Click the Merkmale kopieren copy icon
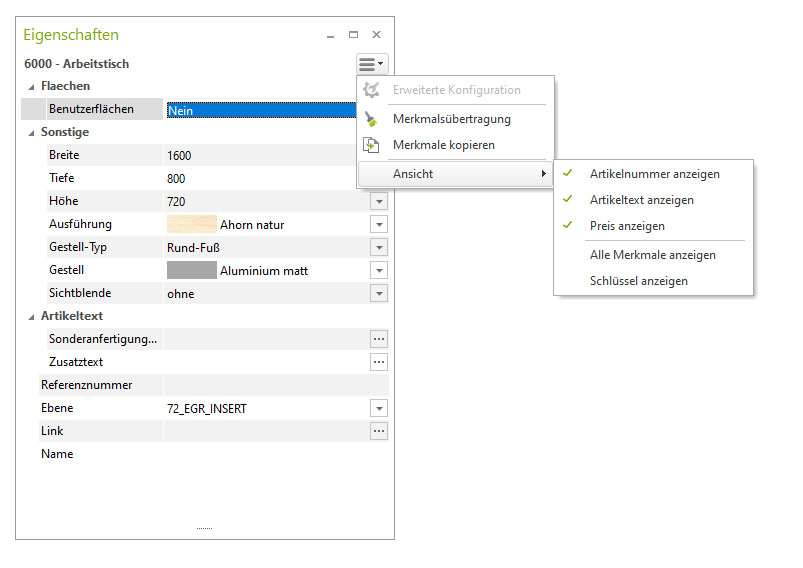The image size is (803, 568). [x=371, y=145]
